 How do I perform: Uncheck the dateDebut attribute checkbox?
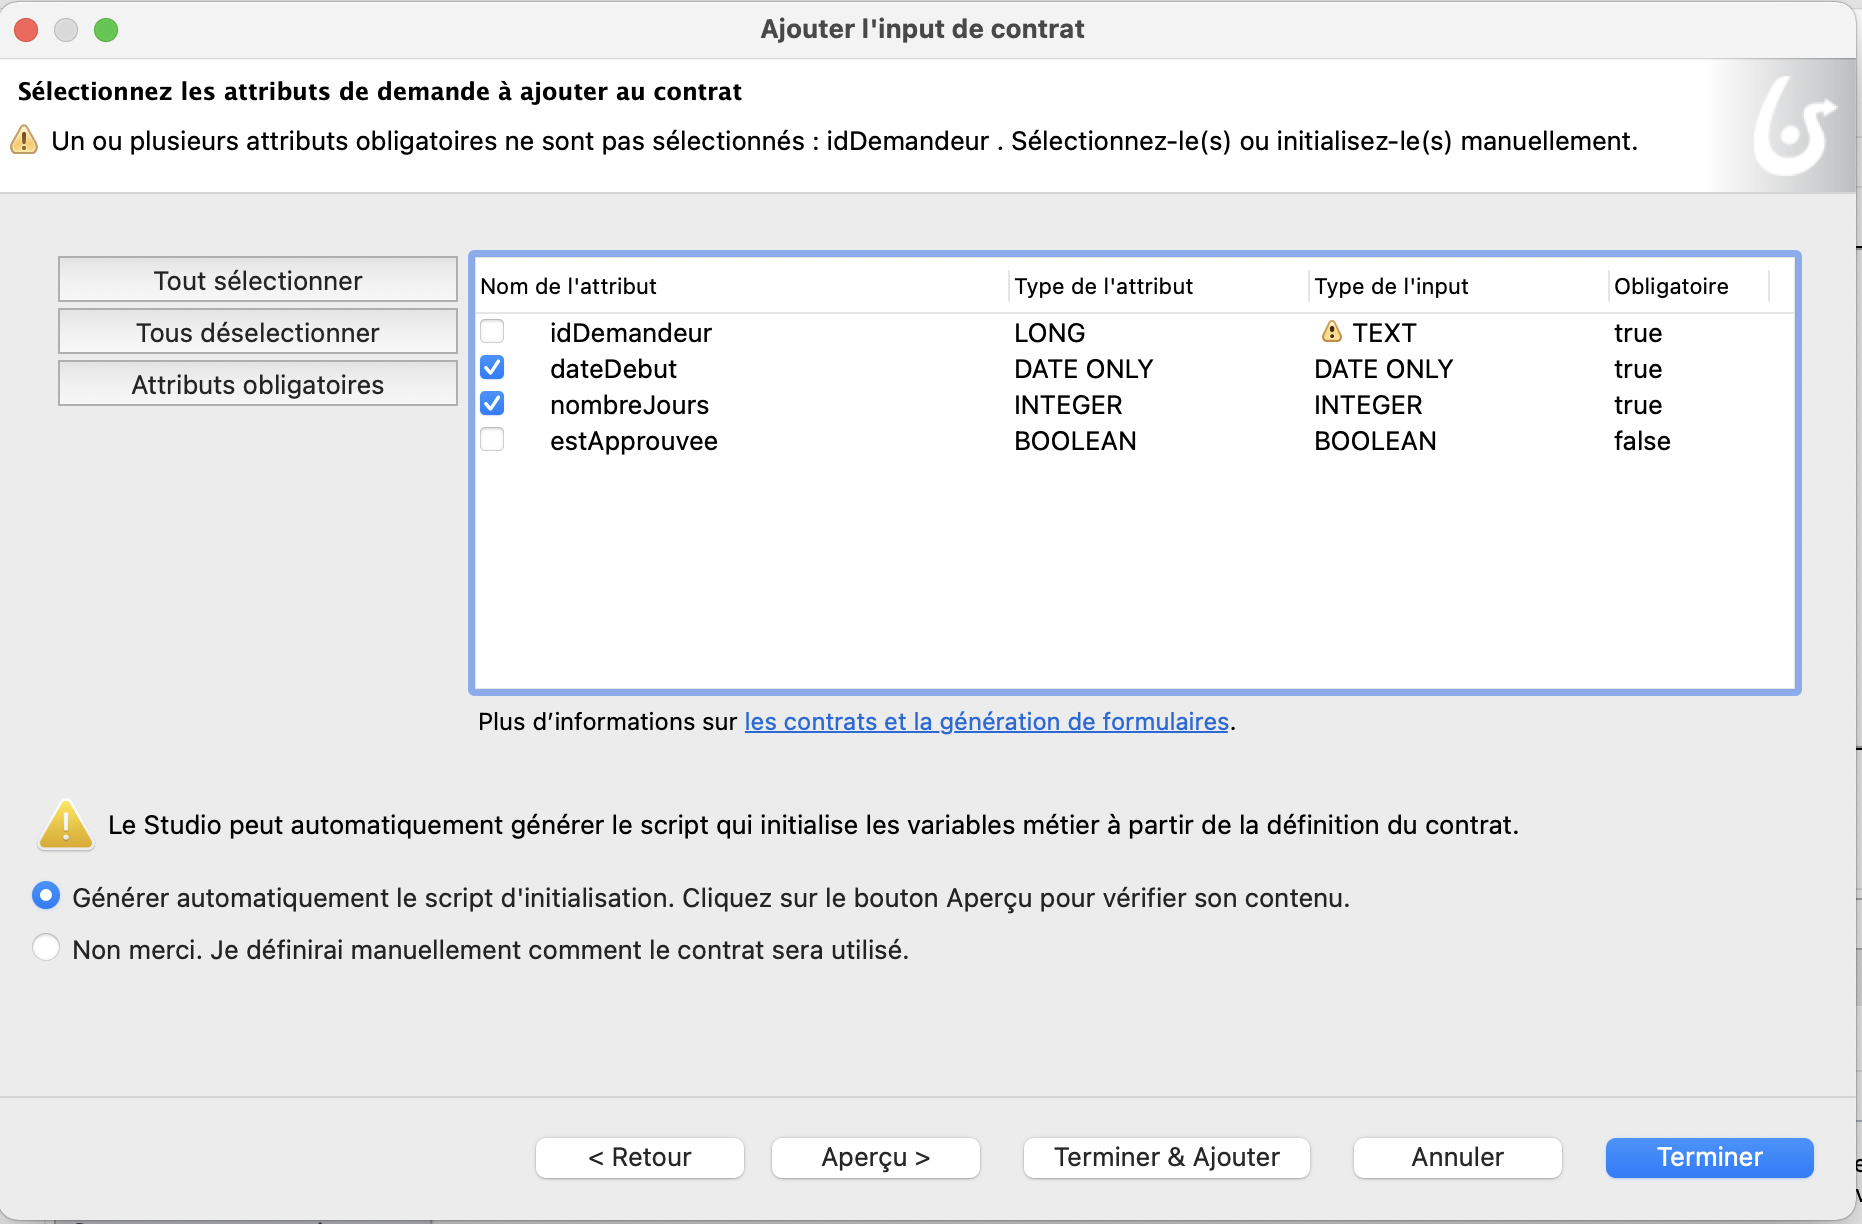click(x=492, y=367)
